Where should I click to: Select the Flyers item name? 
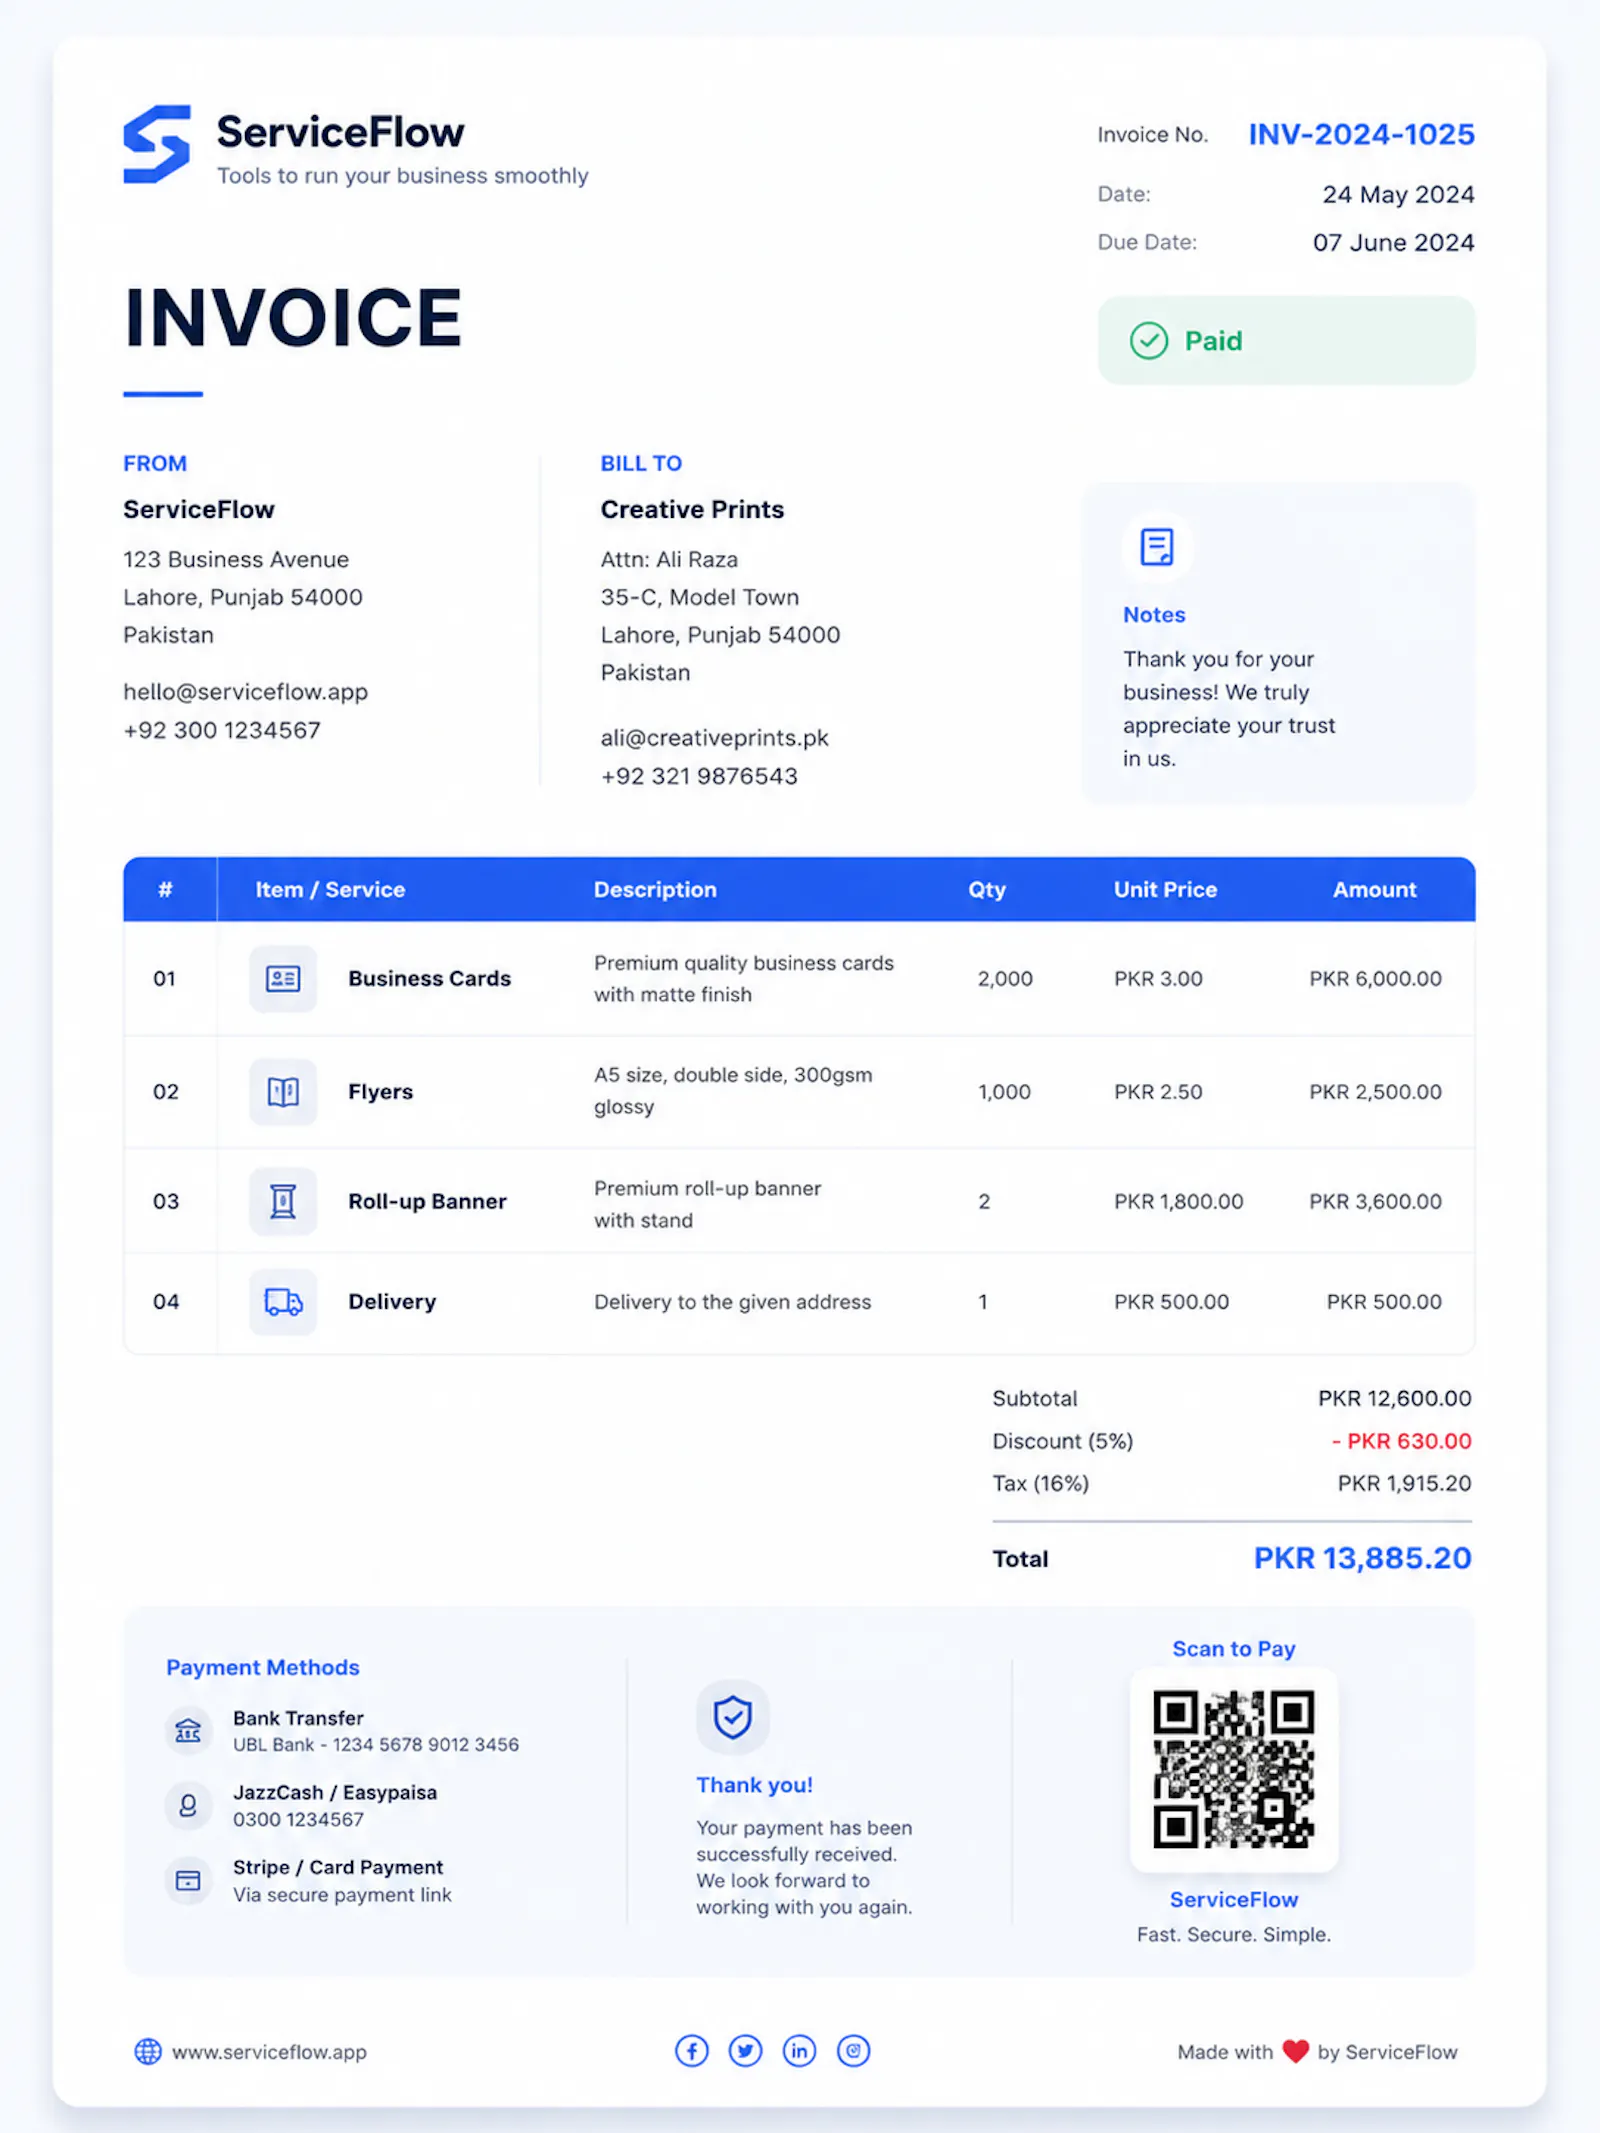(380, 1091)
